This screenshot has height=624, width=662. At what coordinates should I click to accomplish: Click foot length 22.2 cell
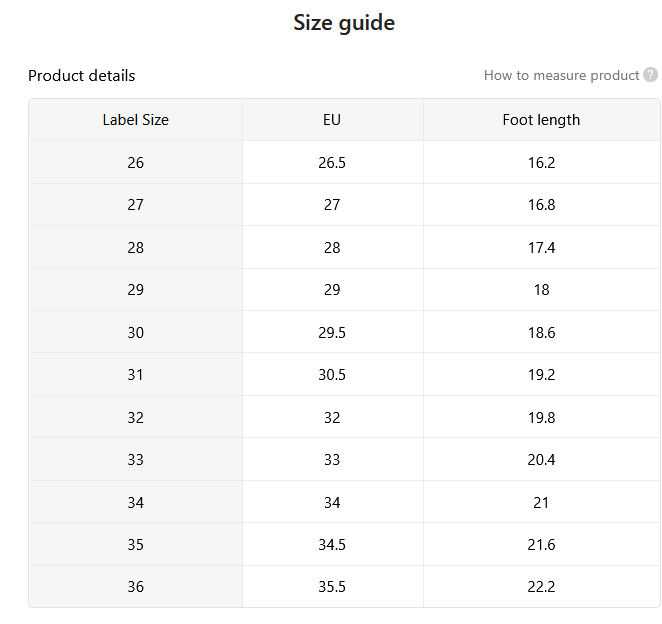click(541, 586)
